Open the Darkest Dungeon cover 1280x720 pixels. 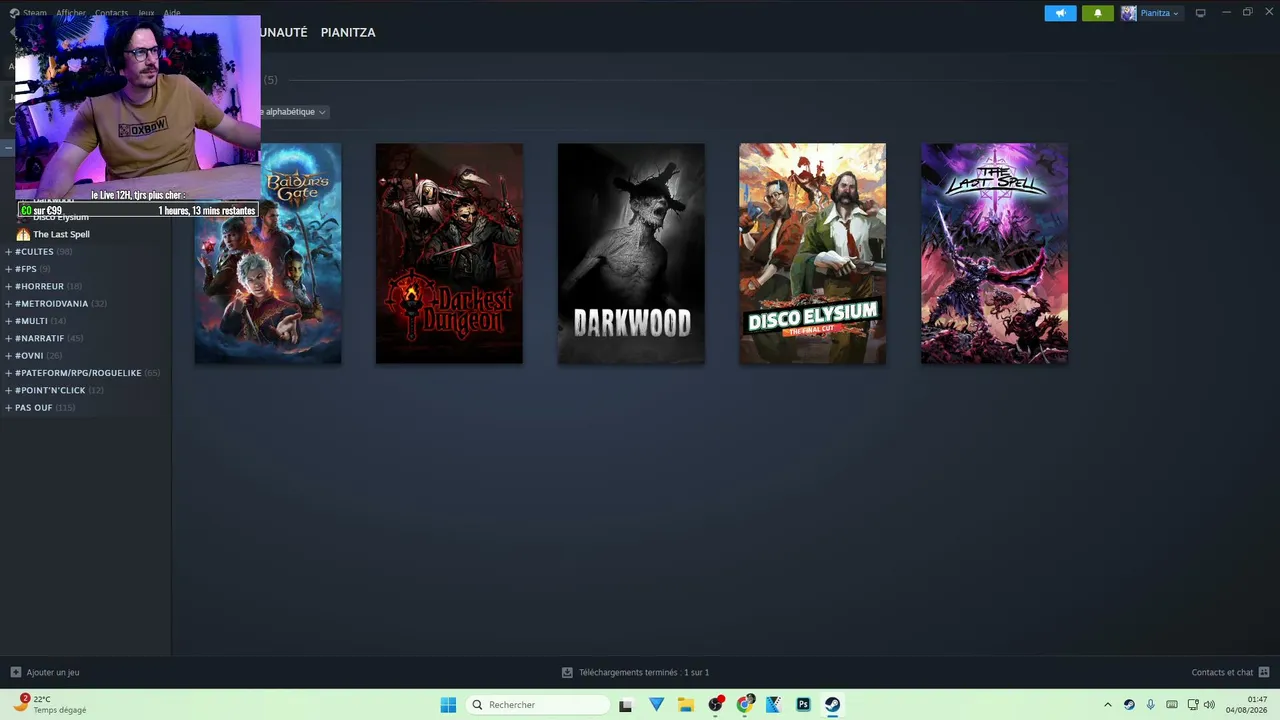(449, 253)
